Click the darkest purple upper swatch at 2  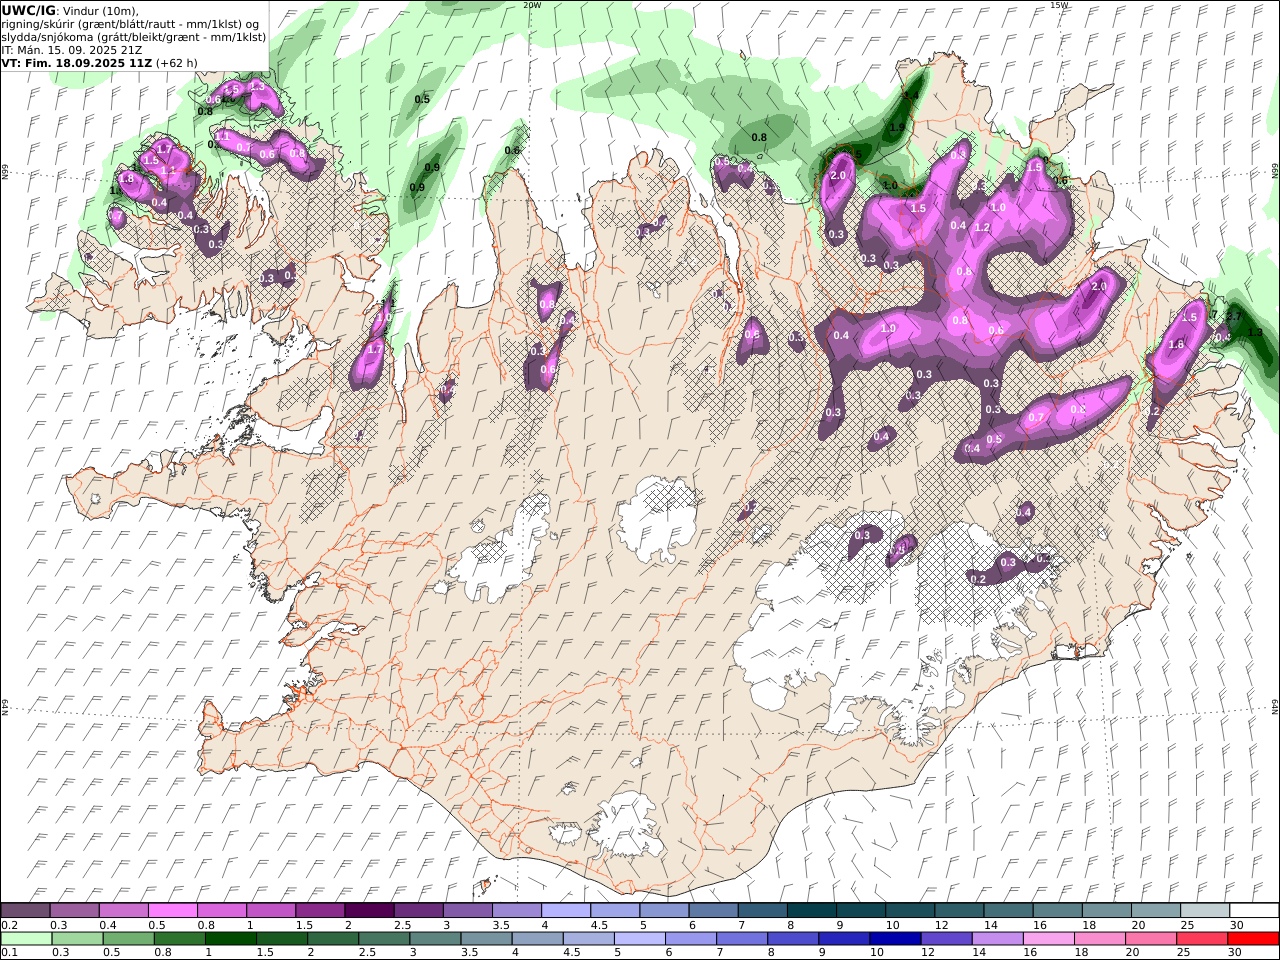click(369, 910)
